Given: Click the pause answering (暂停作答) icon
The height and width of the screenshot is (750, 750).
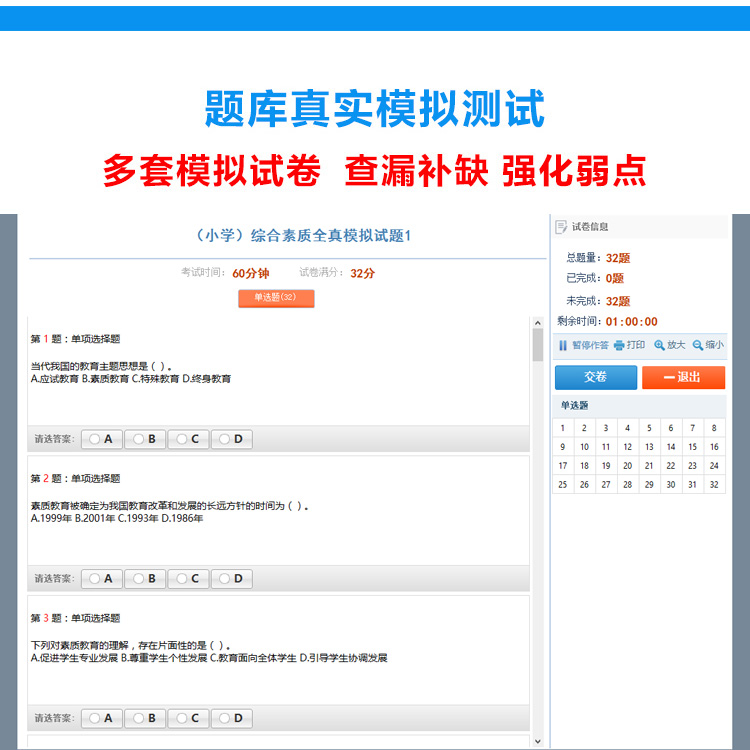Looking at the screenshot, I should tap(563, 345).
